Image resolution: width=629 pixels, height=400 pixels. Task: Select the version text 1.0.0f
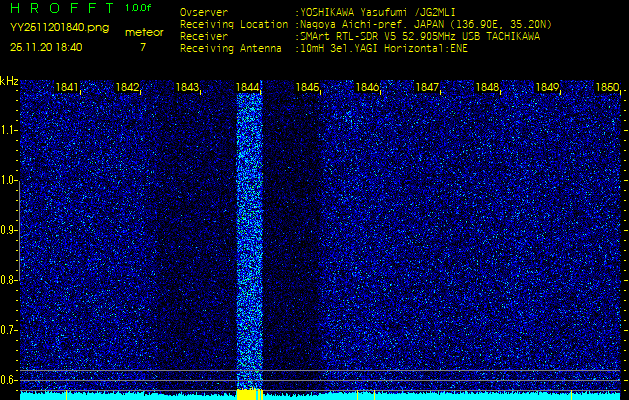(x=138, y=8)
